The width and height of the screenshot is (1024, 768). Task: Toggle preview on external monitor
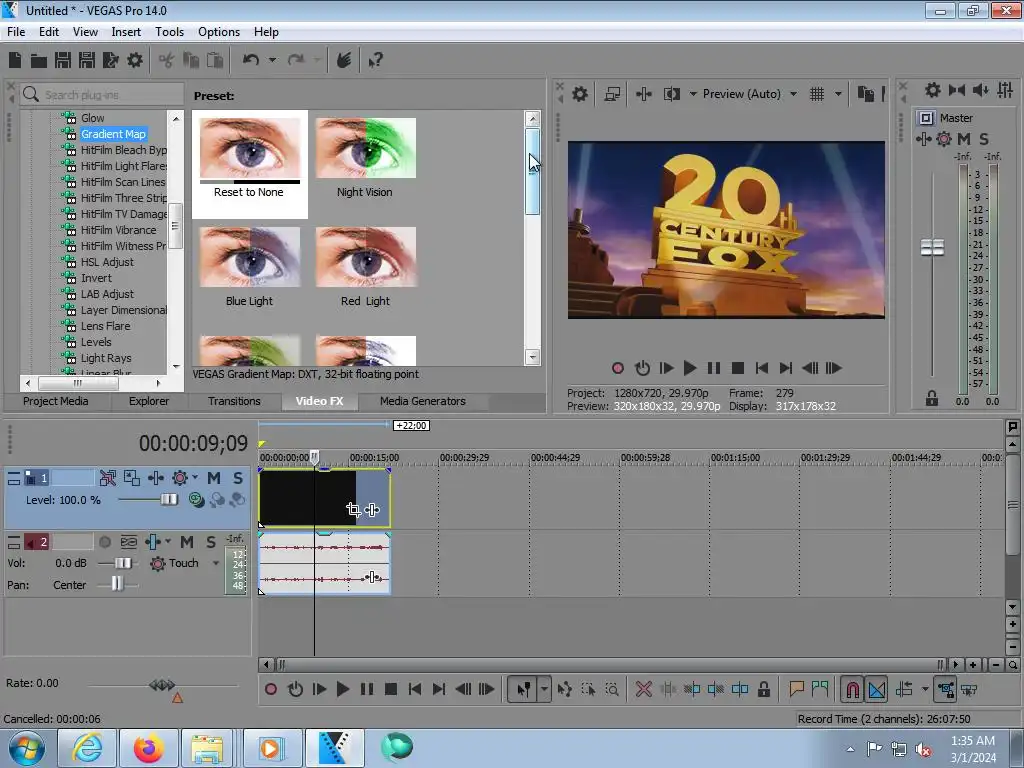click(612, 94)
